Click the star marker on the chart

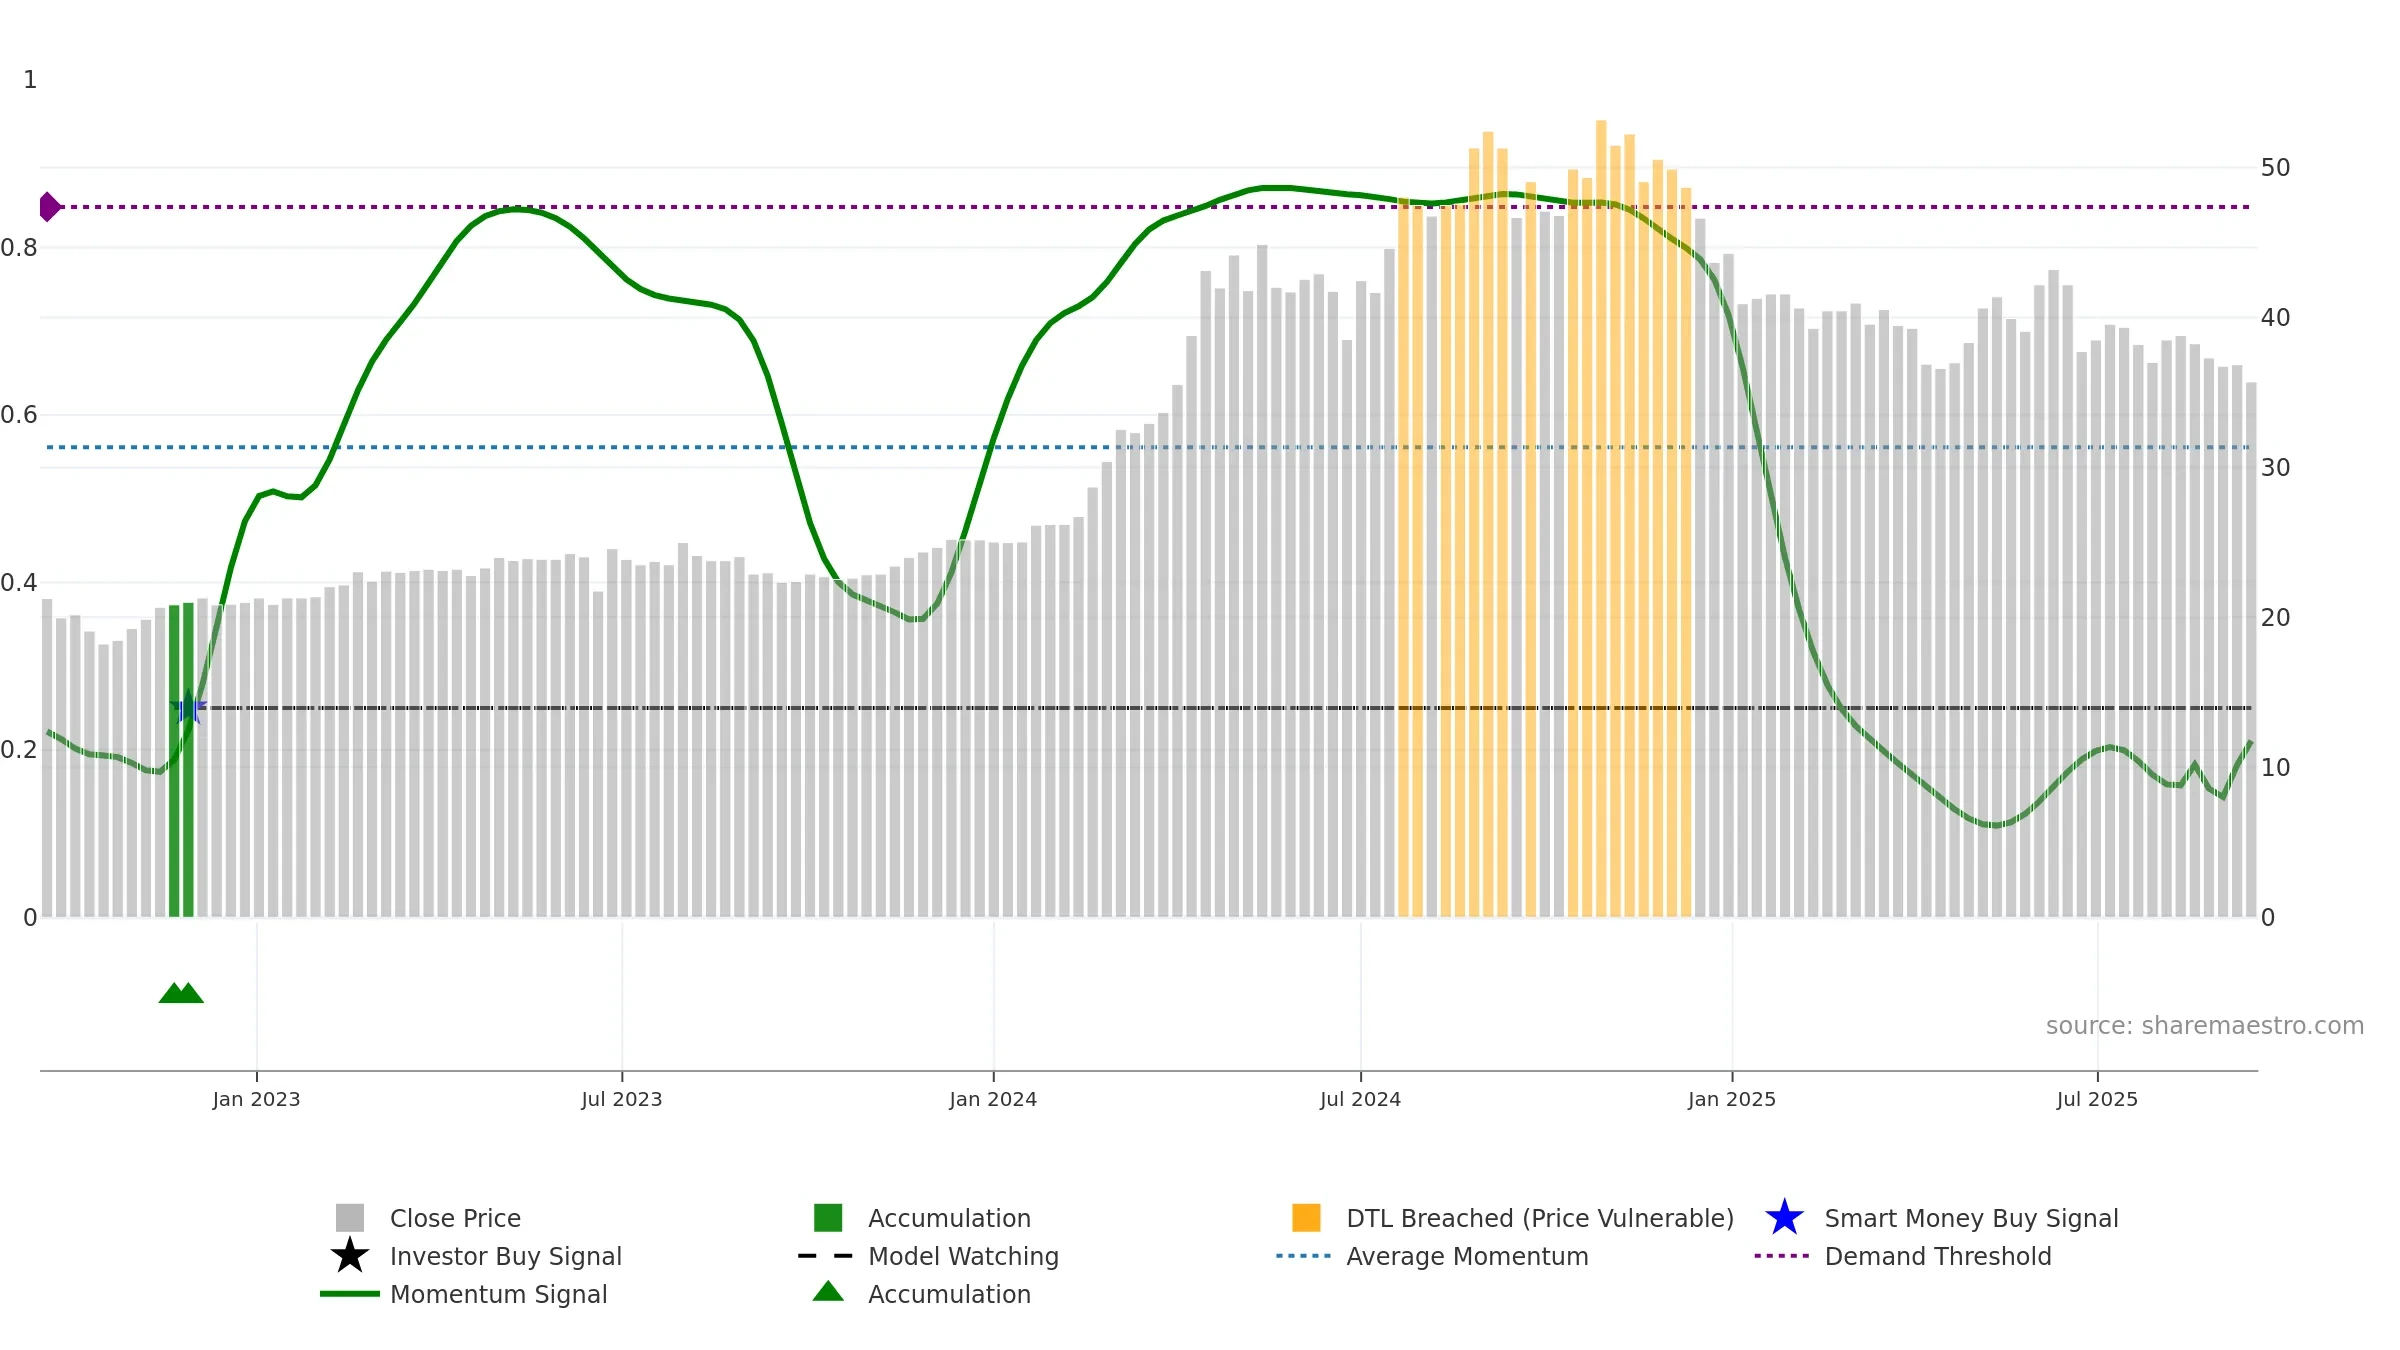click(x=188, y=708)
